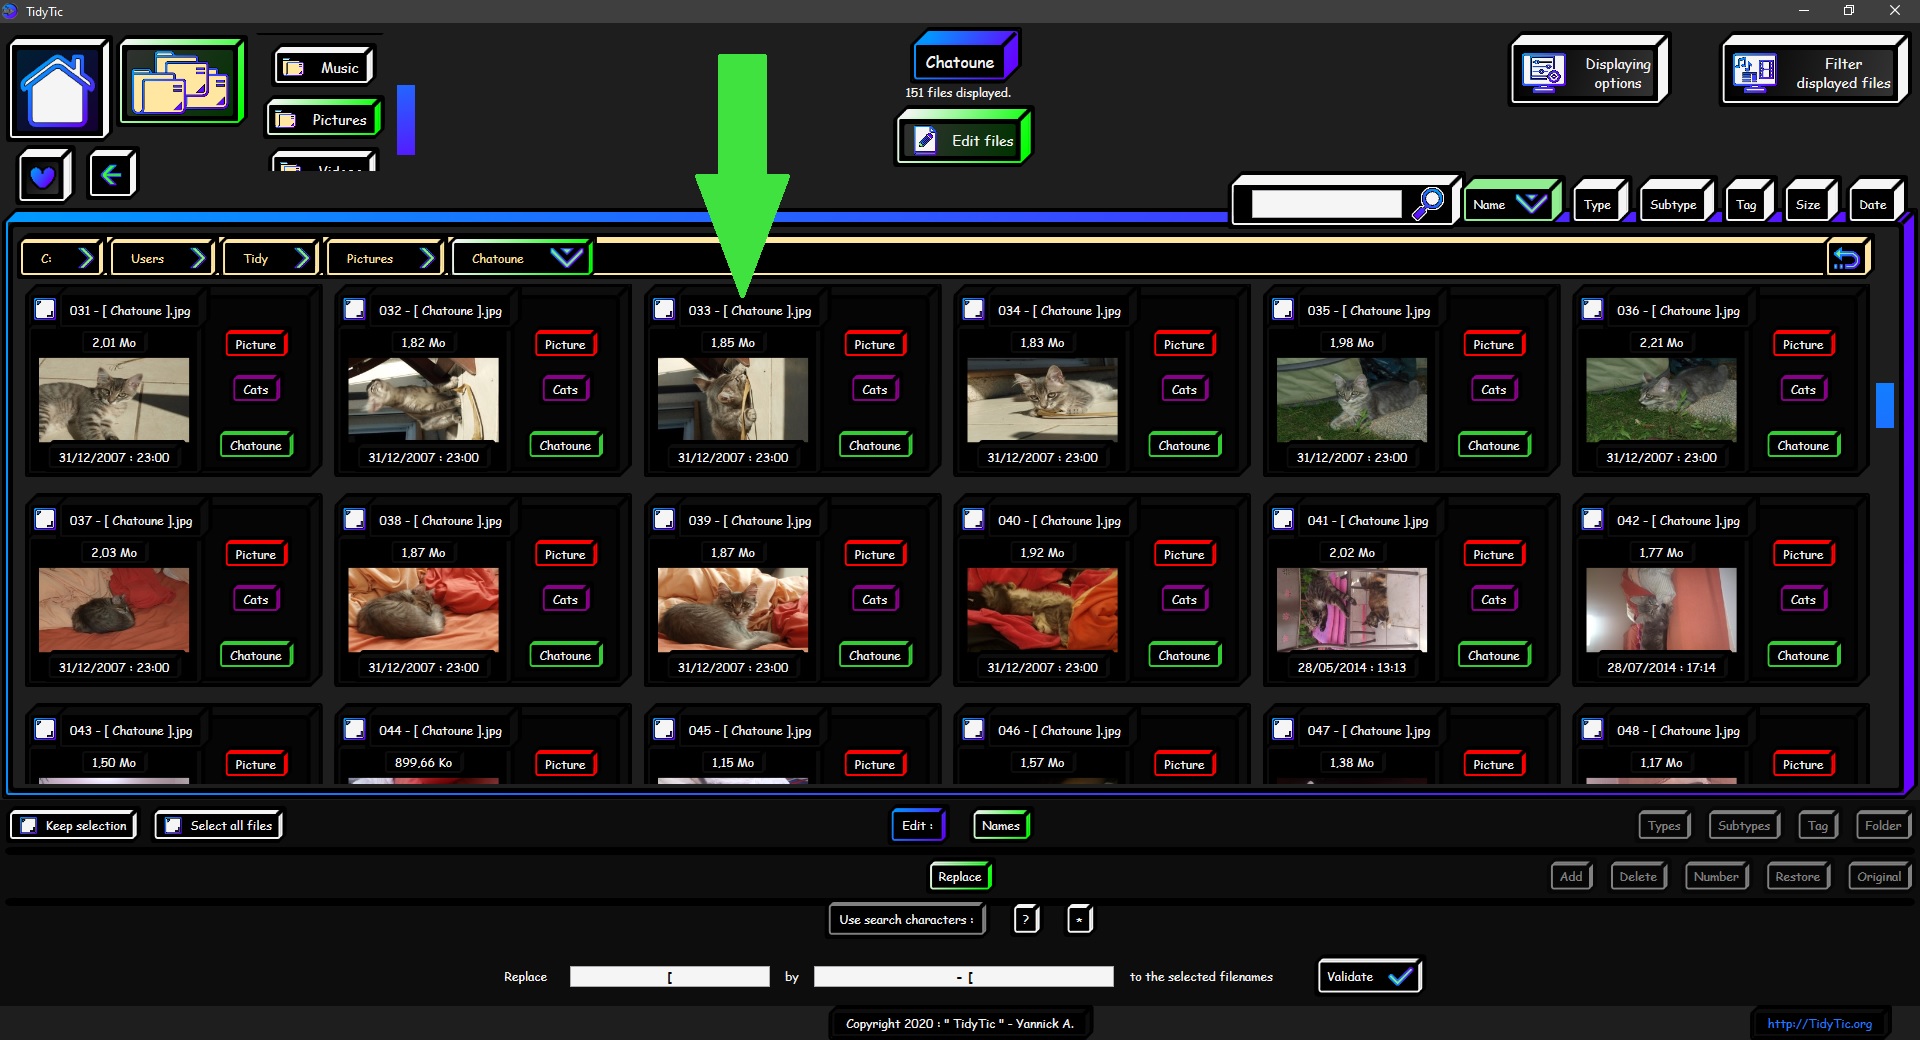Image resolution: width=1920 pixels, height=1040 pixels.
Task: Open the Home house icon
Action: [58, 89]
